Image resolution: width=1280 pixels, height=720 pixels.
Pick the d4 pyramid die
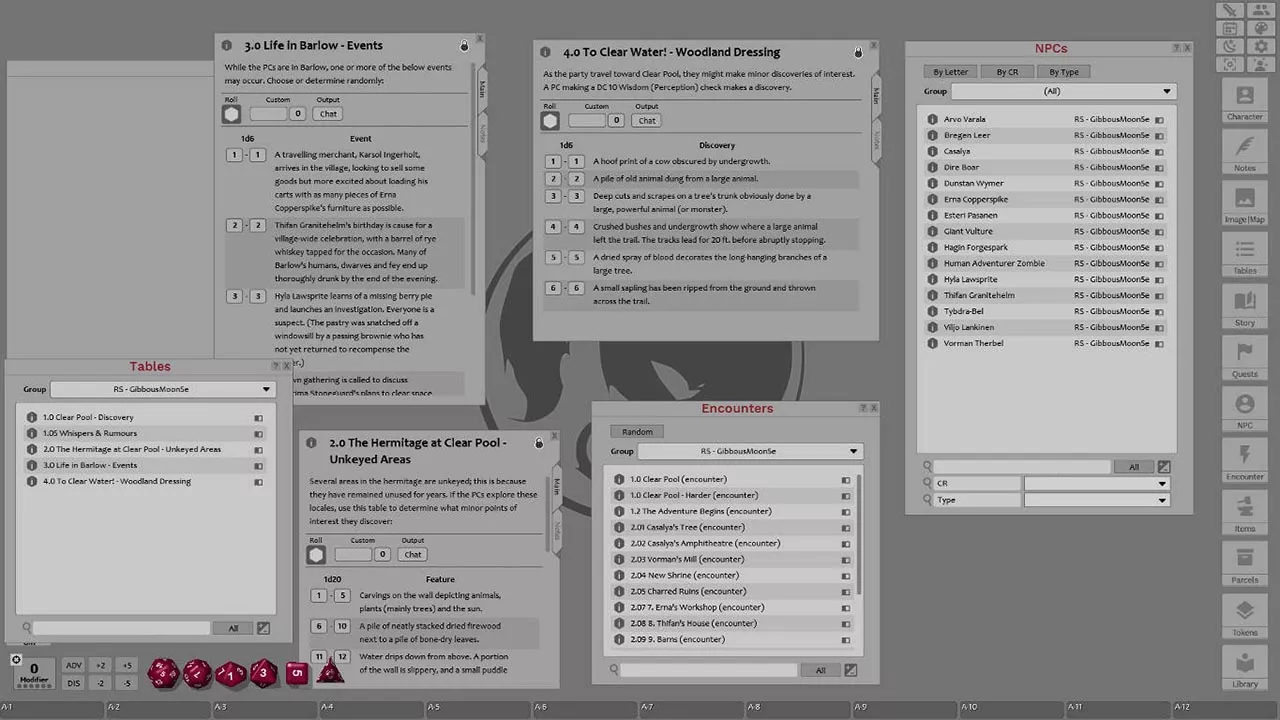point(330,671)
